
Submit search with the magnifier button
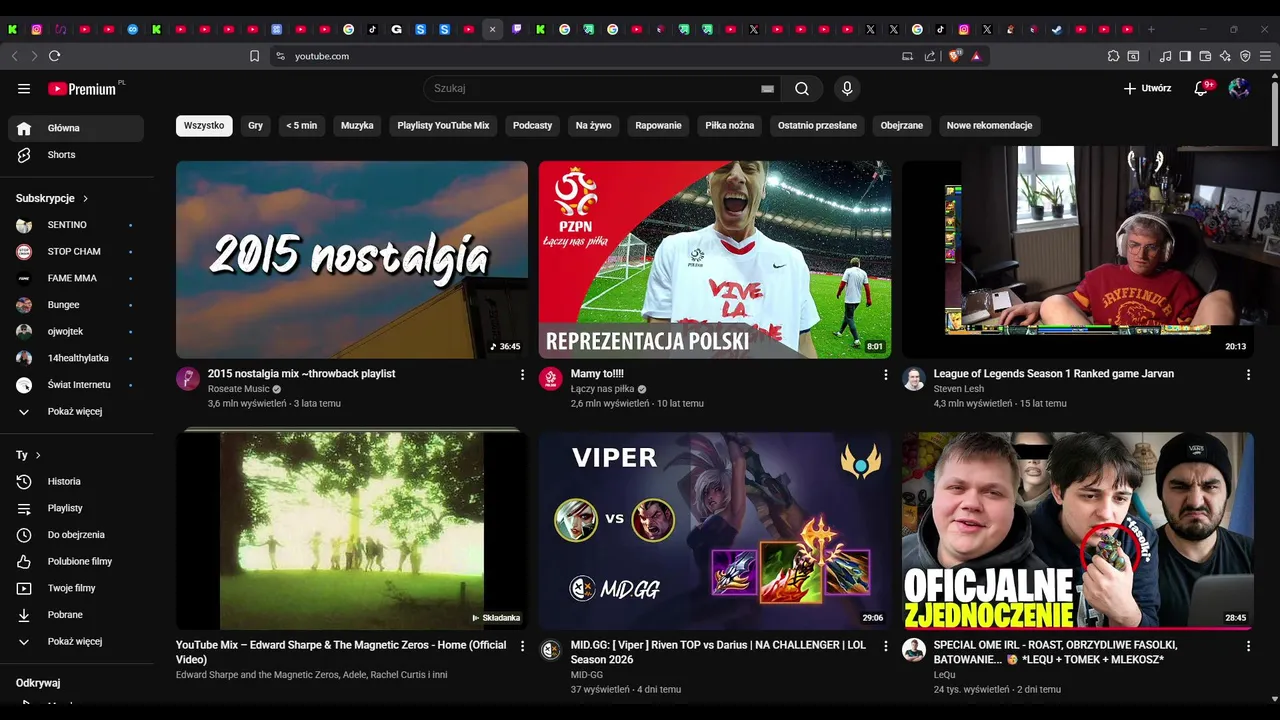(802, 89)
